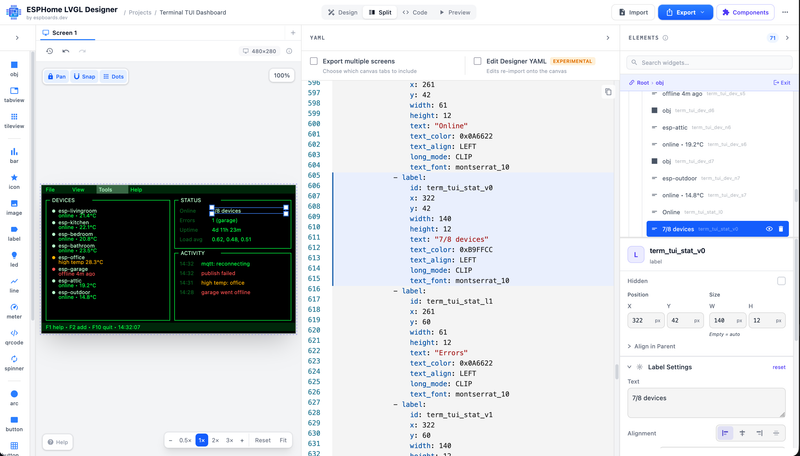Enable Export multiple screens checkbox
Viewport: 800px width, 456px height.
point(314,61)
